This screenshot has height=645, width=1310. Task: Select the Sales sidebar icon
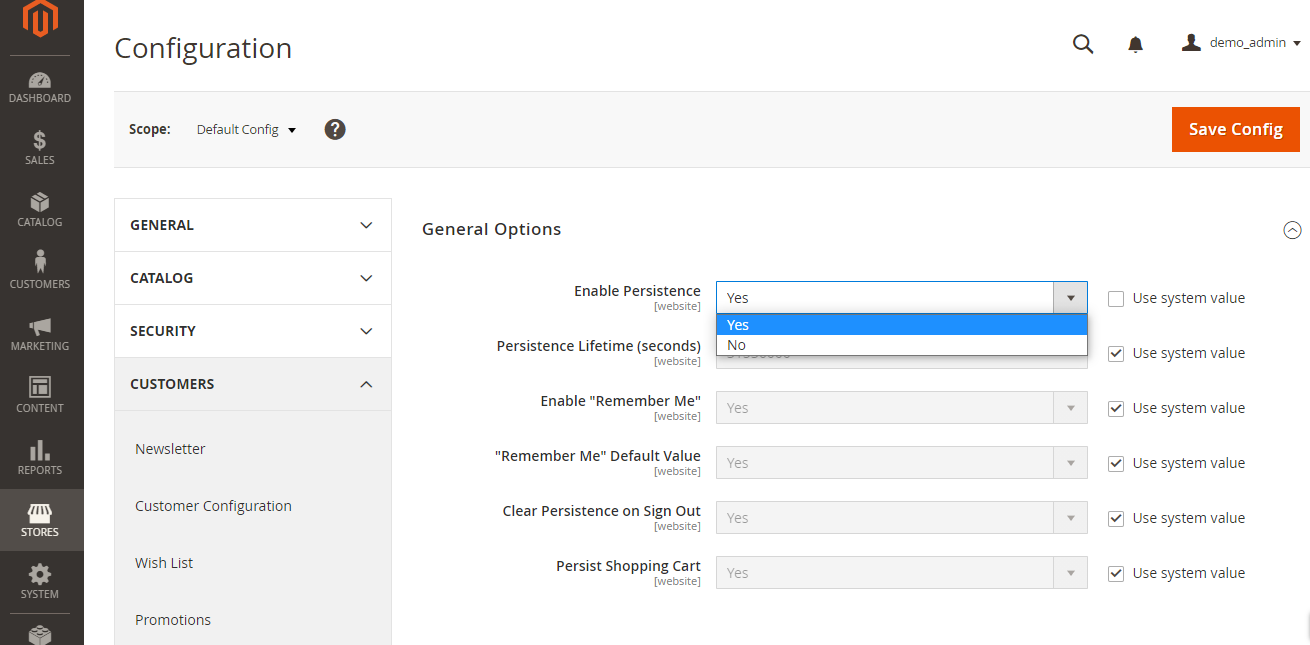(40, 147)
